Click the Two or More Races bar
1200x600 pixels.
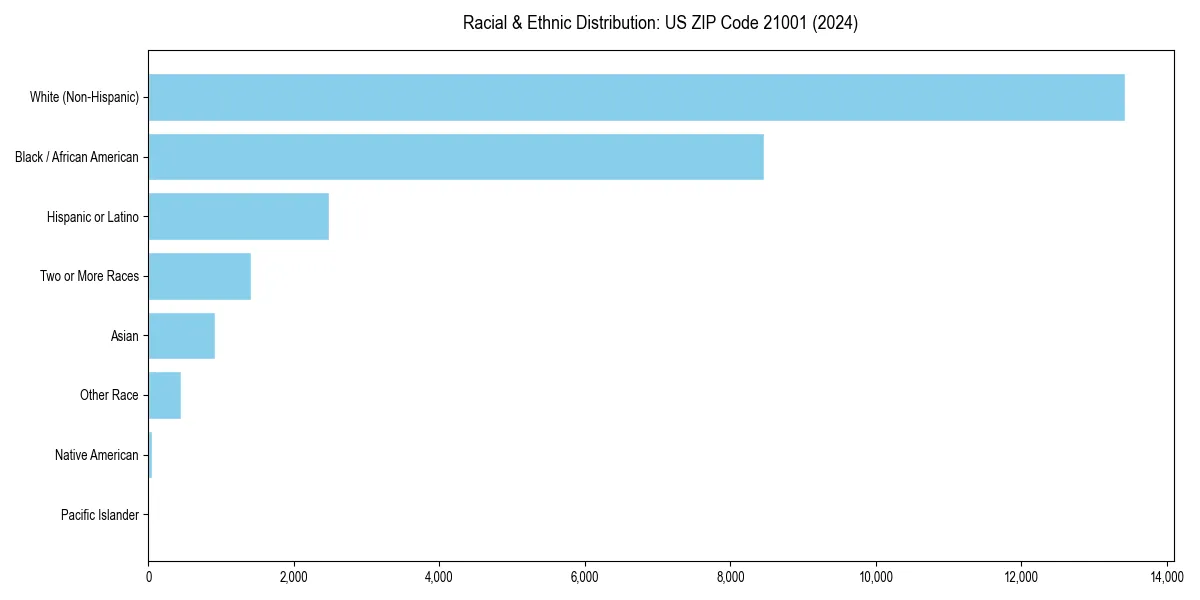point(200,276)
